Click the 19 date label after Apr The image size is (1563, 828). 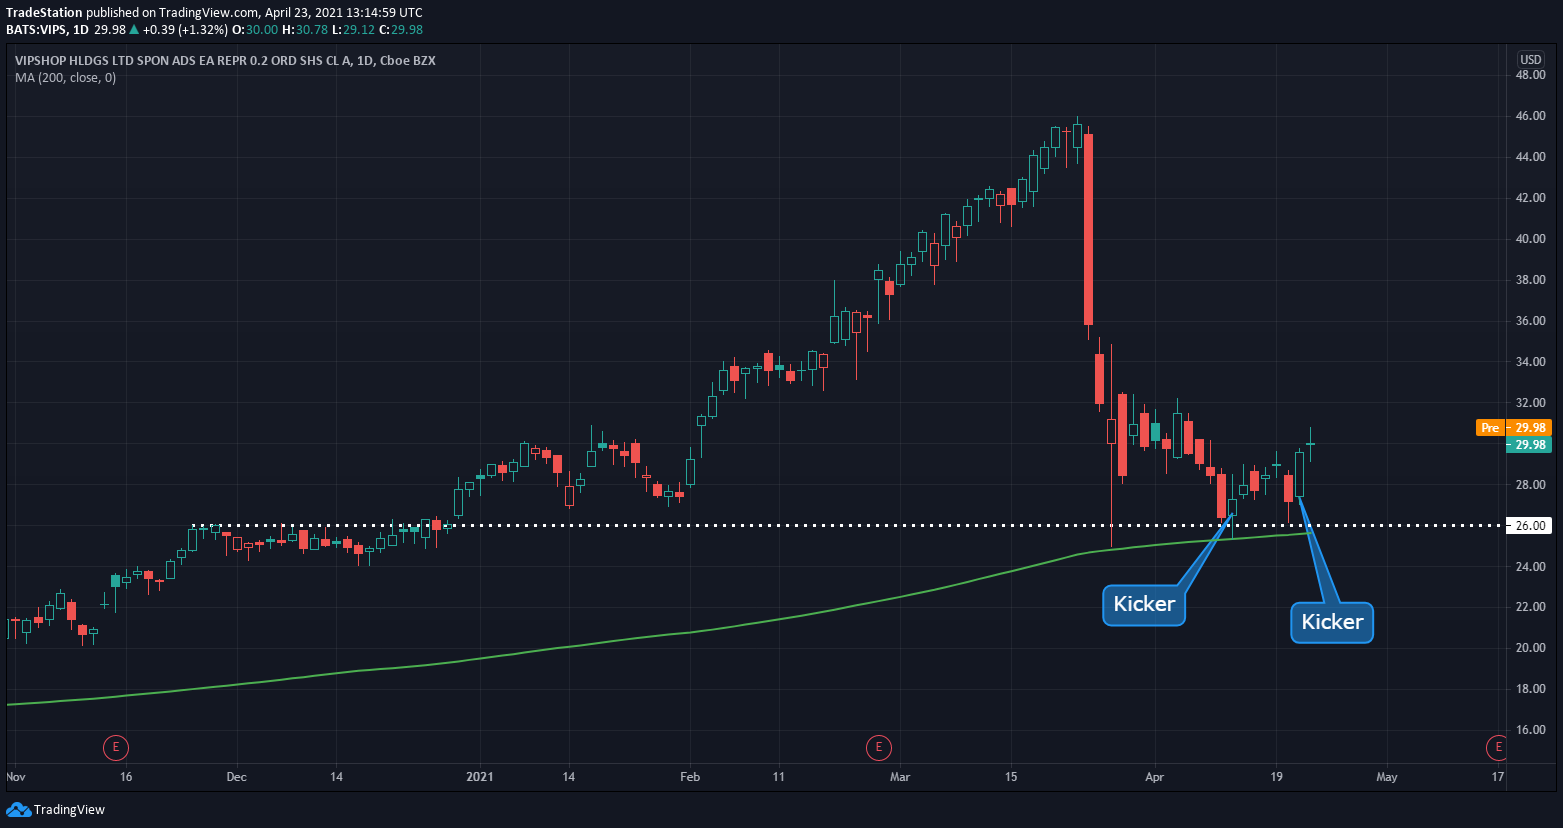(x=1276, y=776)
